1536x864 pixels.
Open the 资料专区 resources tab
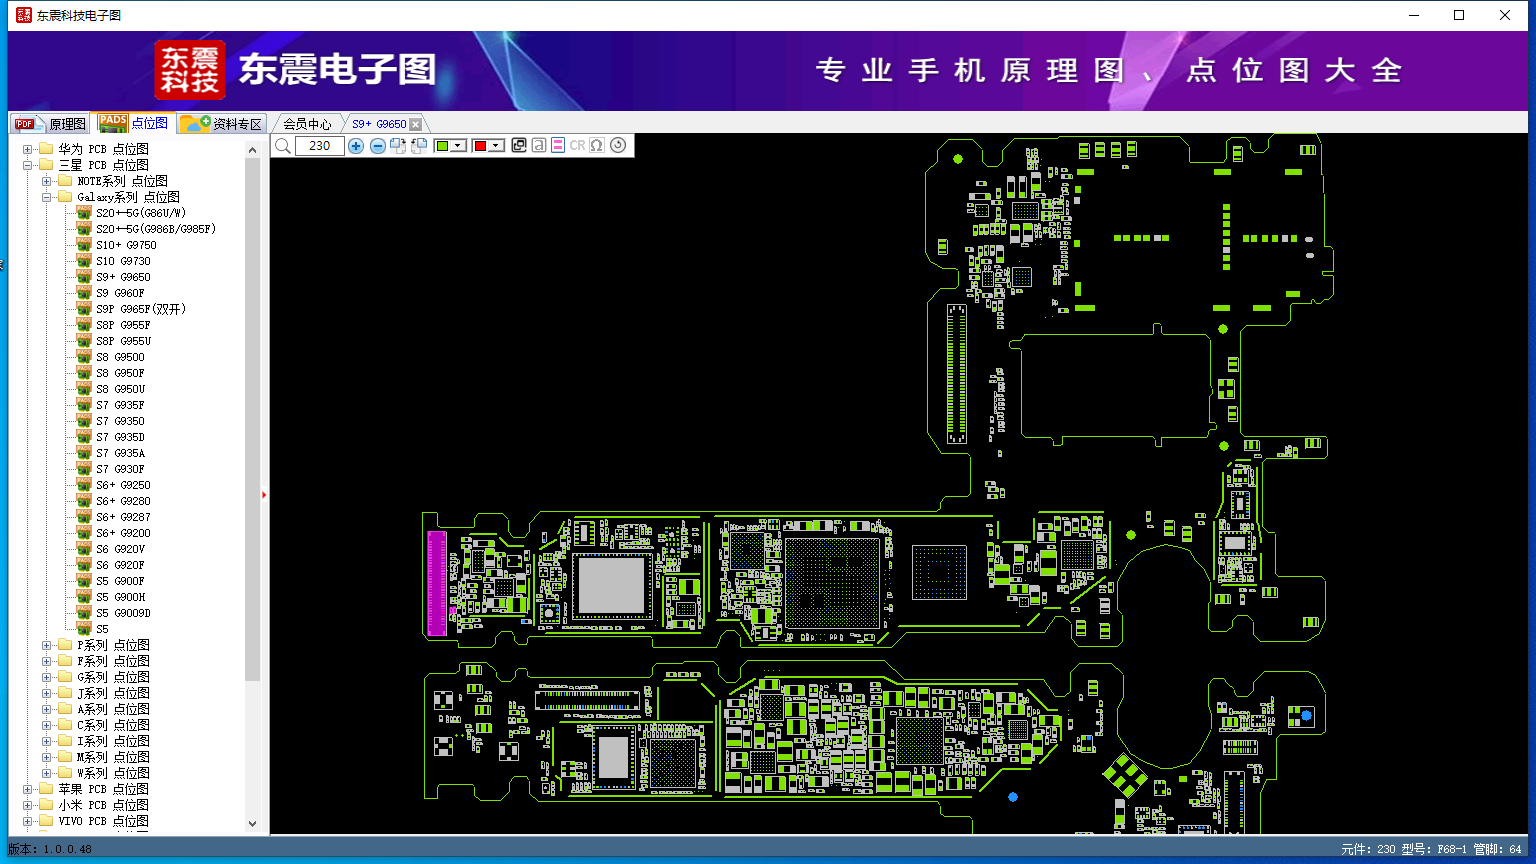coord(221,123)
